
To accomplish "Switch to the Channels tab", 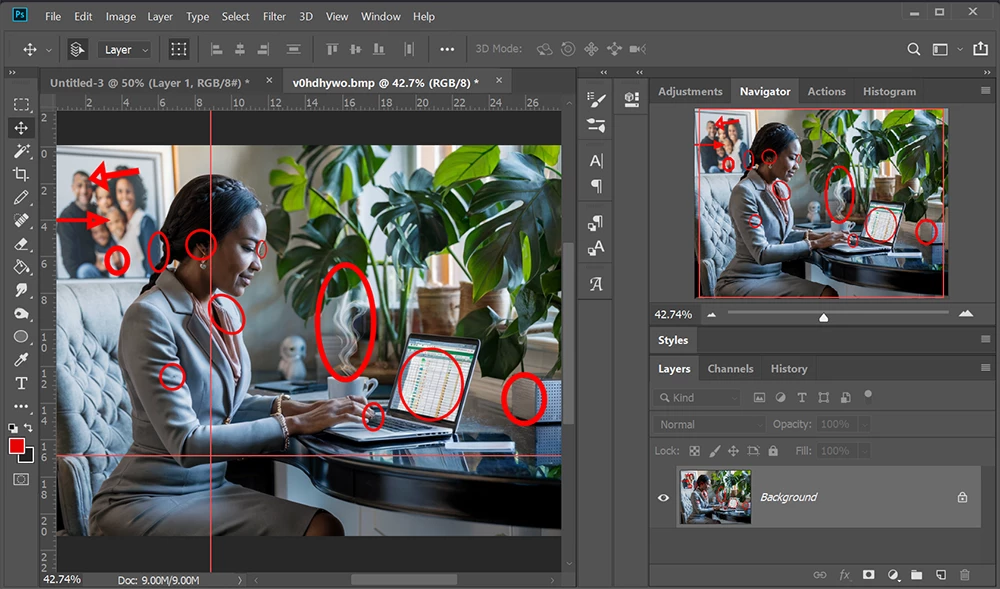I will 730,368.
